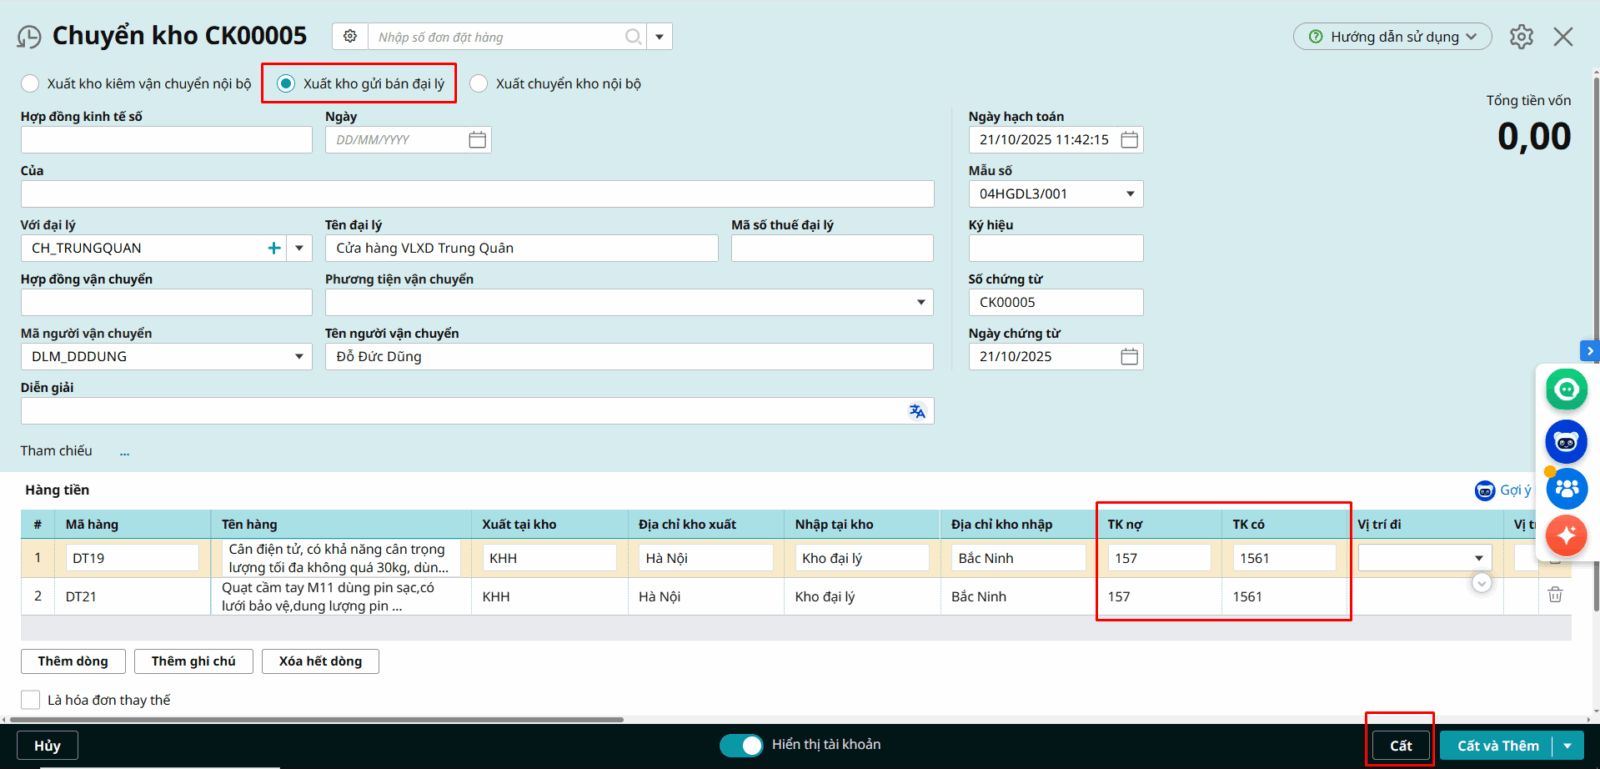Click the calendar icon in Ngày chứng từ
Image resolution: width=1600 pixels, height=769 pixels.
pos(1129,357)
